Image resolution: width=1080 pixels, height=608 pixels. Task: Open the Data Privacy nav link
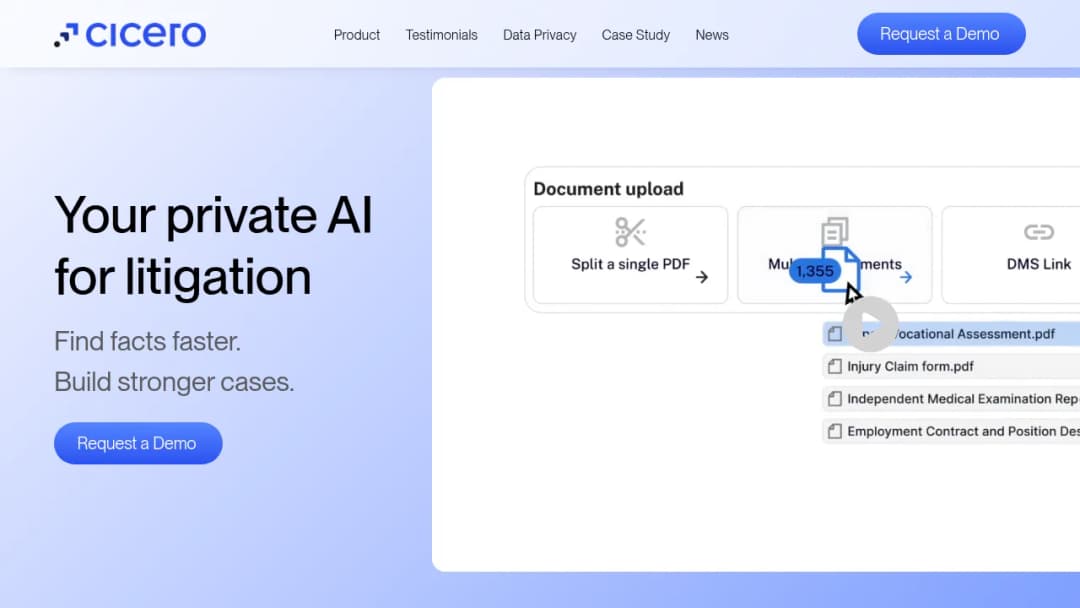pyautogui.click(x=539, y=35)
